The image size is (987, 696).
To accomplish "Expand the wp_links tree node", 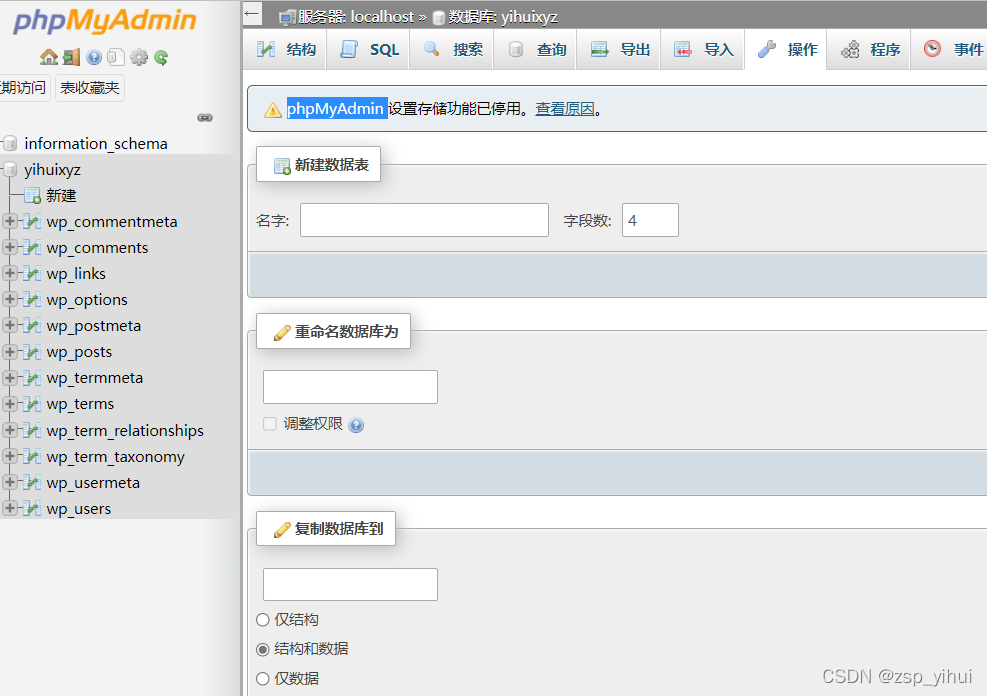I will coord(9,273).
